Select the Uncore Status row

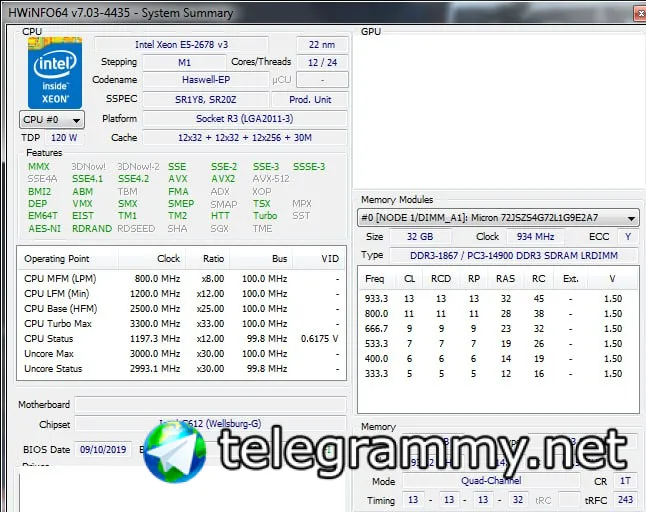click(182, 369)
